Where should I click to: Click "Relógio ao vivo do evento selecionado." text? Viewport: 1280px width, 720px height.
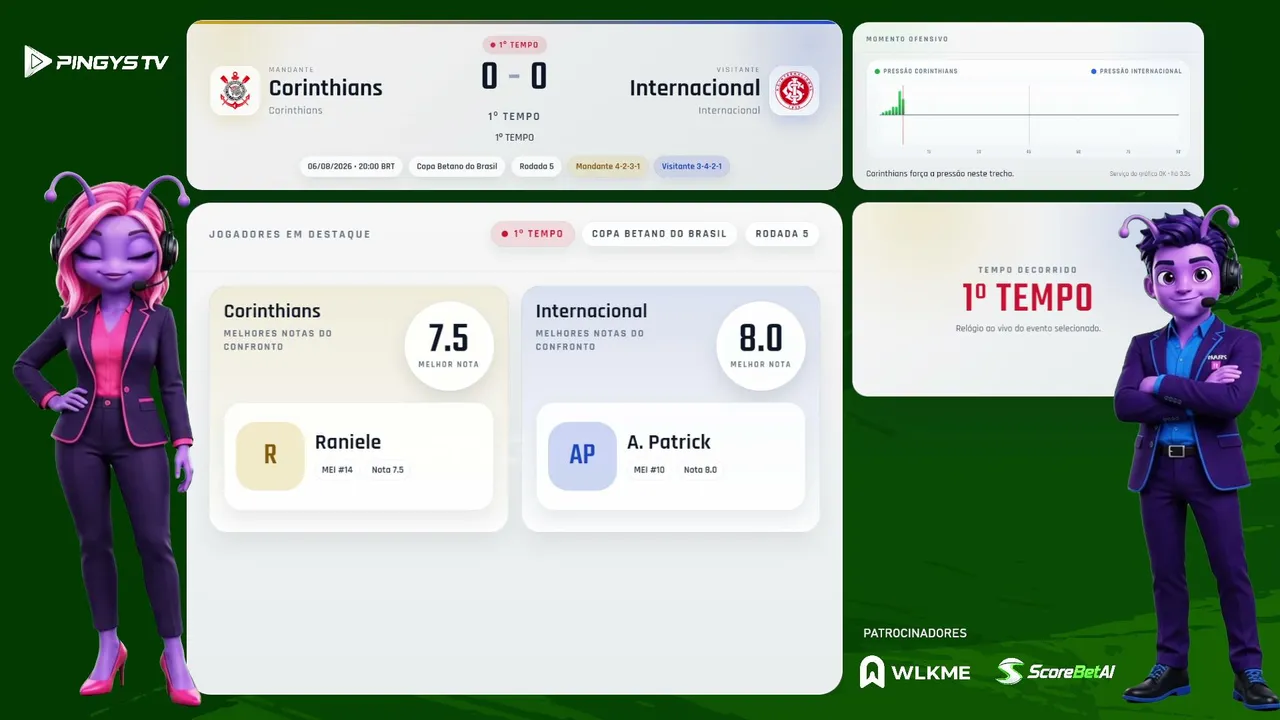pos(1028,328)
